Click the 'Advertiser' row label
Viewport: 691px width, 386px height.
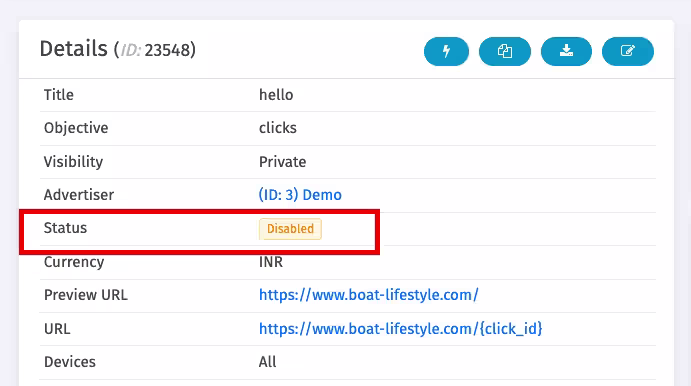(79, 195)
